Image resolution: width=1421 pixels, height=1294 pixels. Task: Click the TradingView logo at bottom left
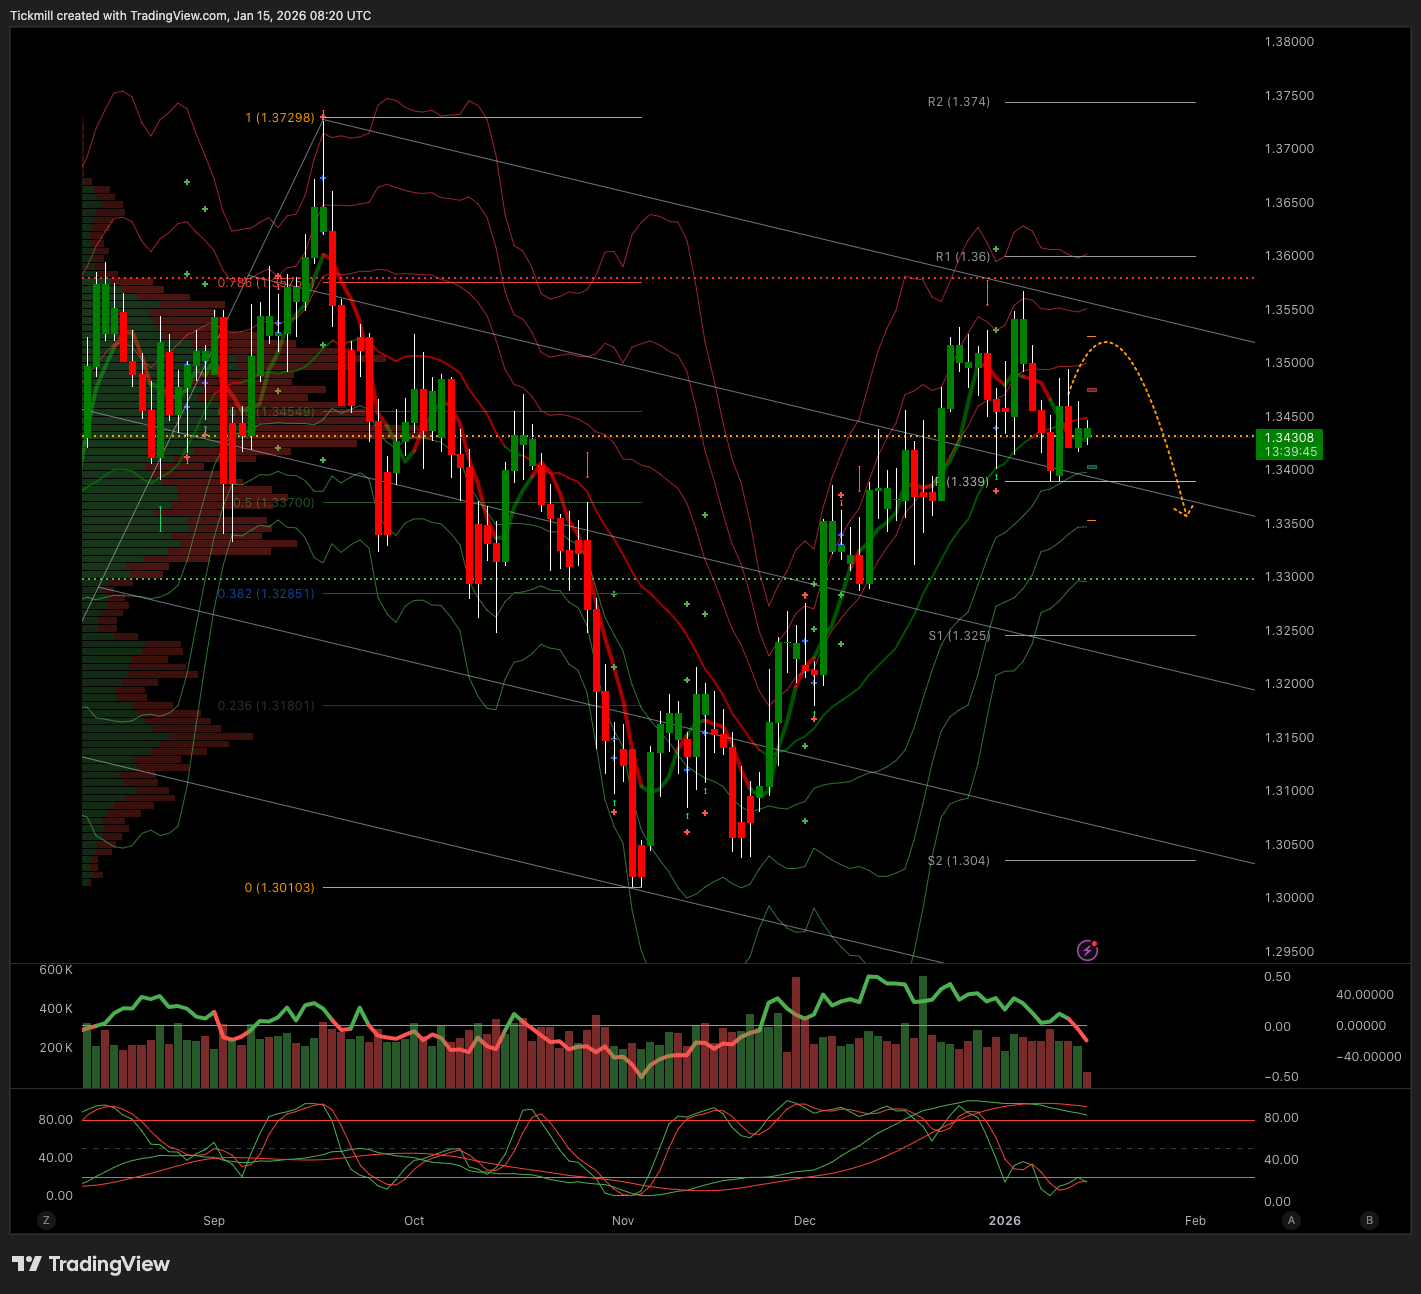coord(91,1264)
